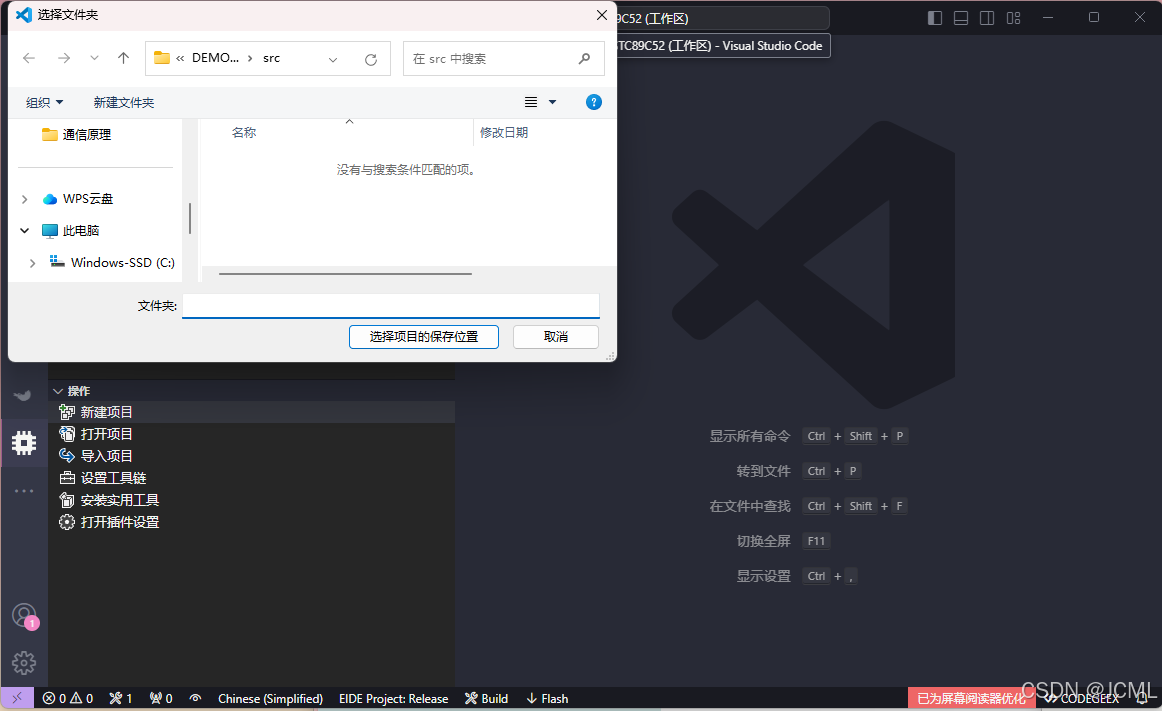Open recent locations dropdown arrow
This screenshot has width=1162, height=711.
click(x=94, y=59)
